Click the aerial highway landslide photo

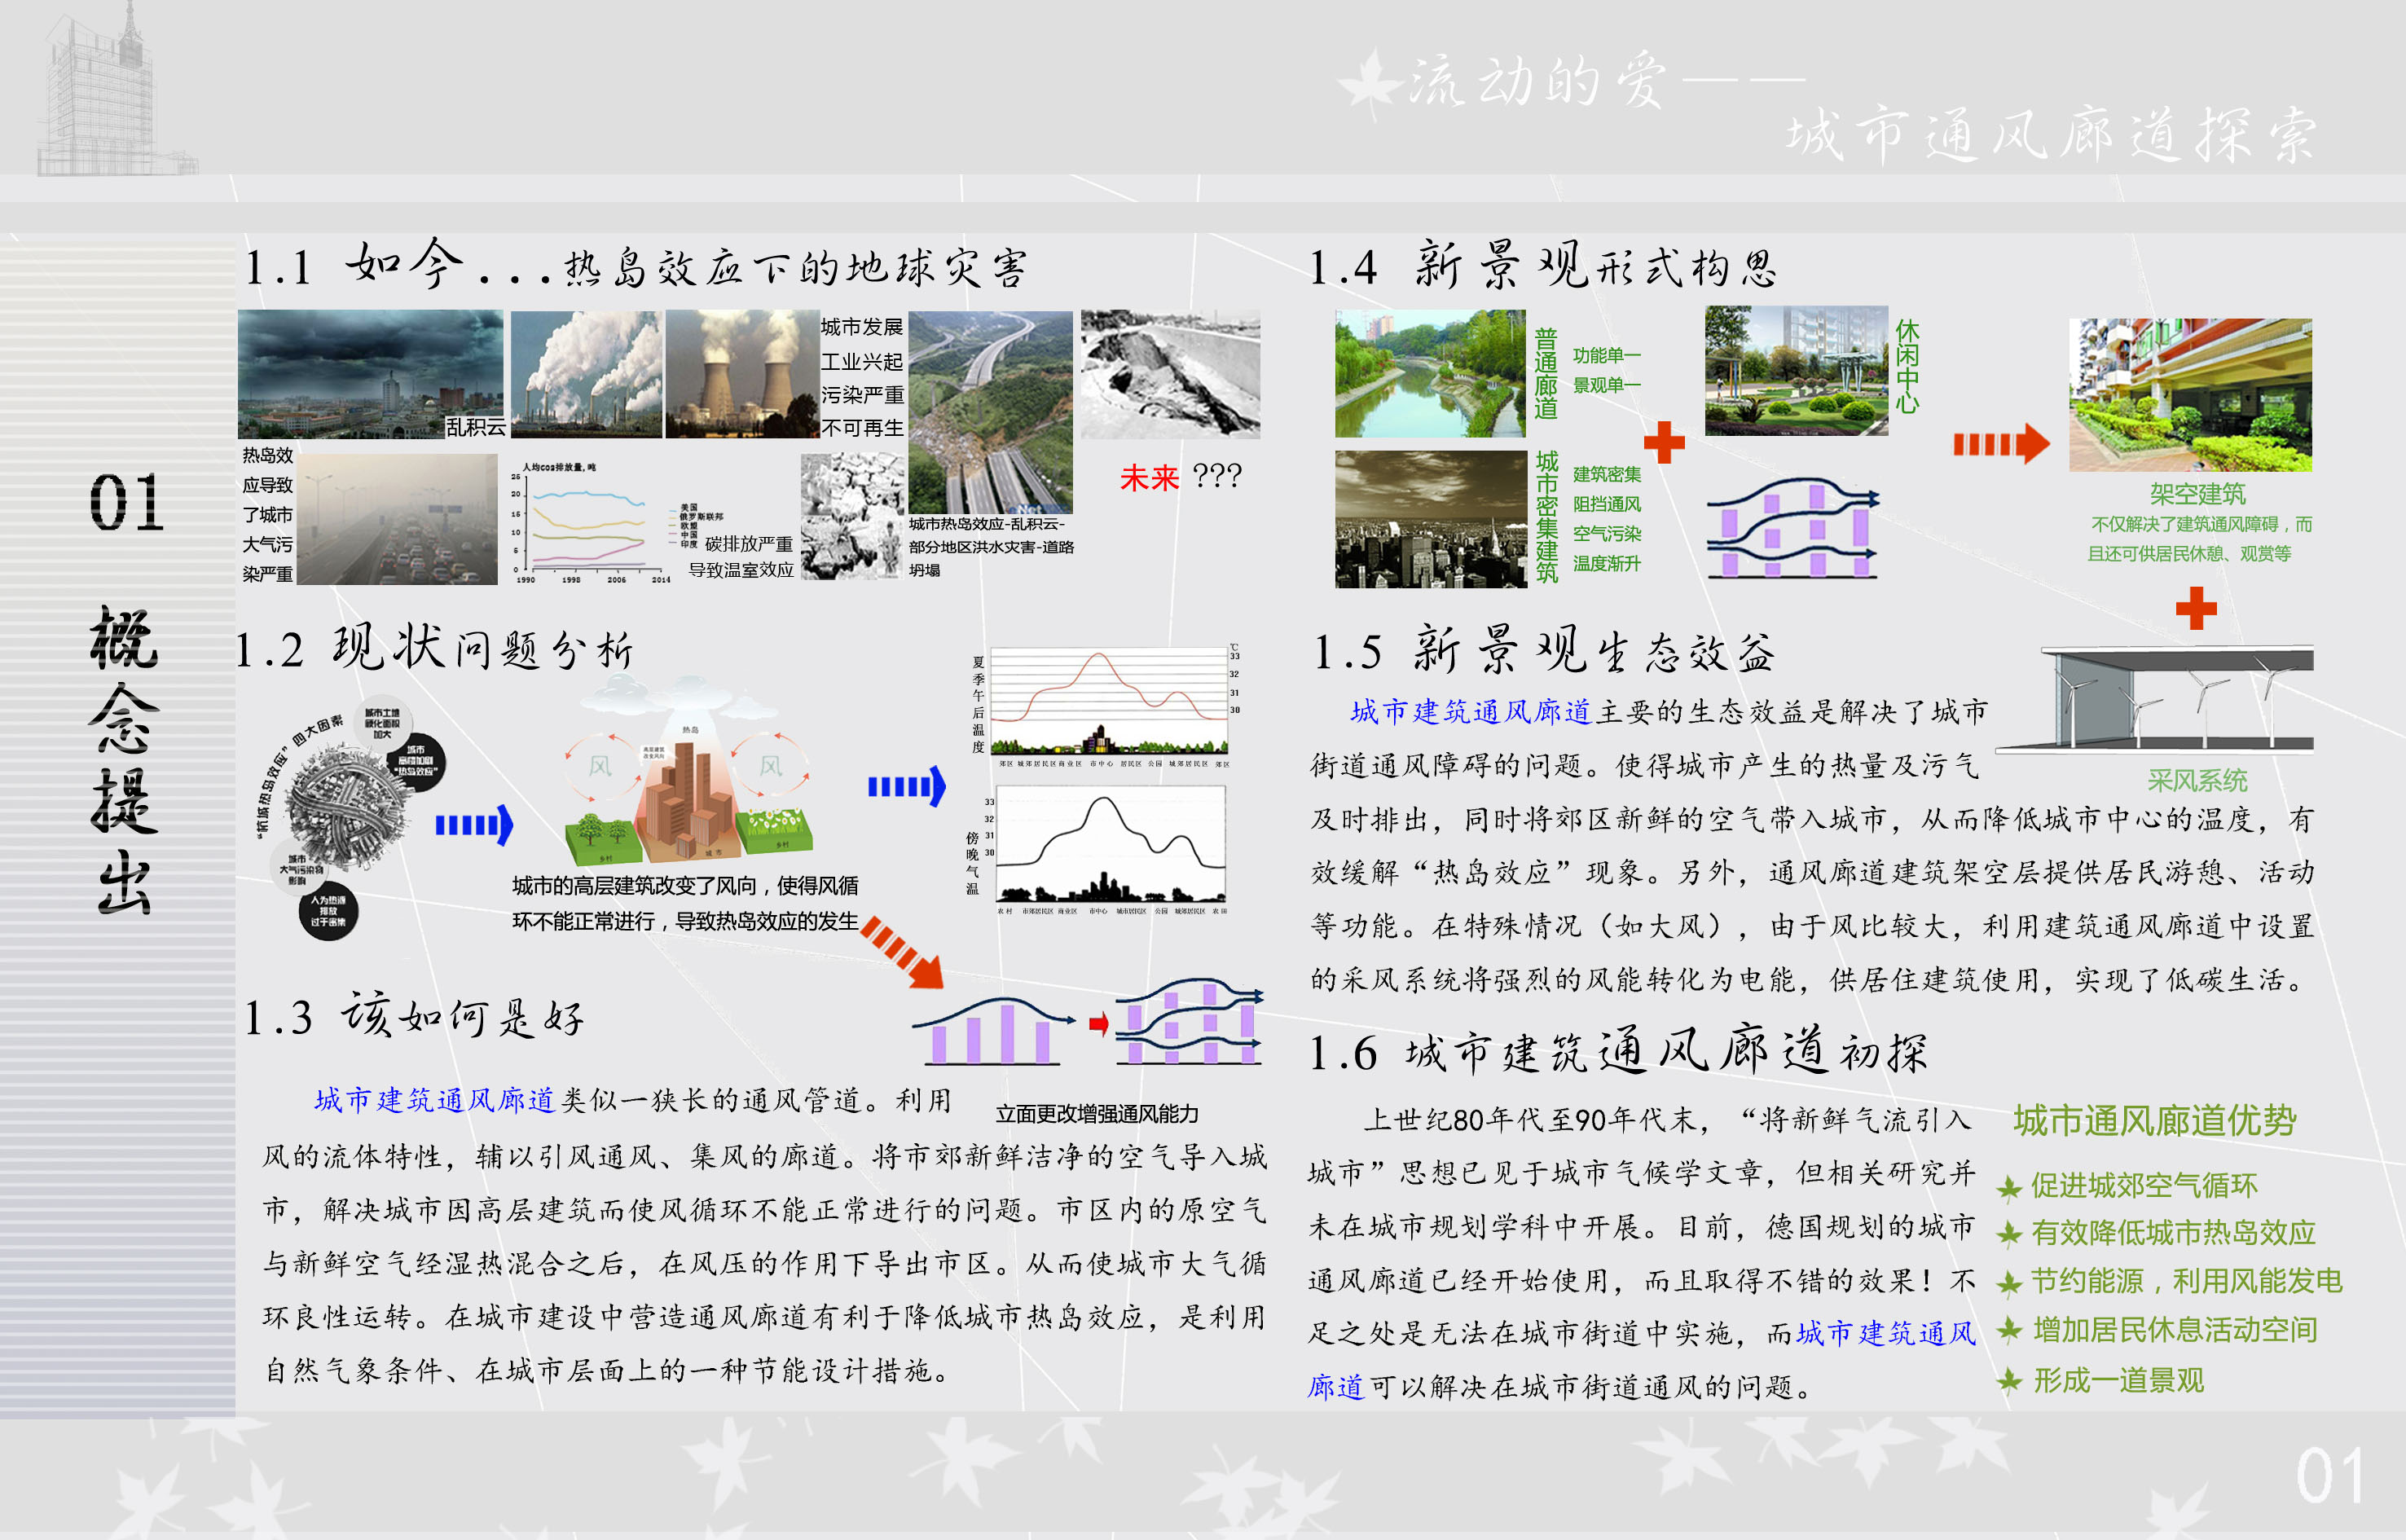pyautogui.click(x=990, y=412)
